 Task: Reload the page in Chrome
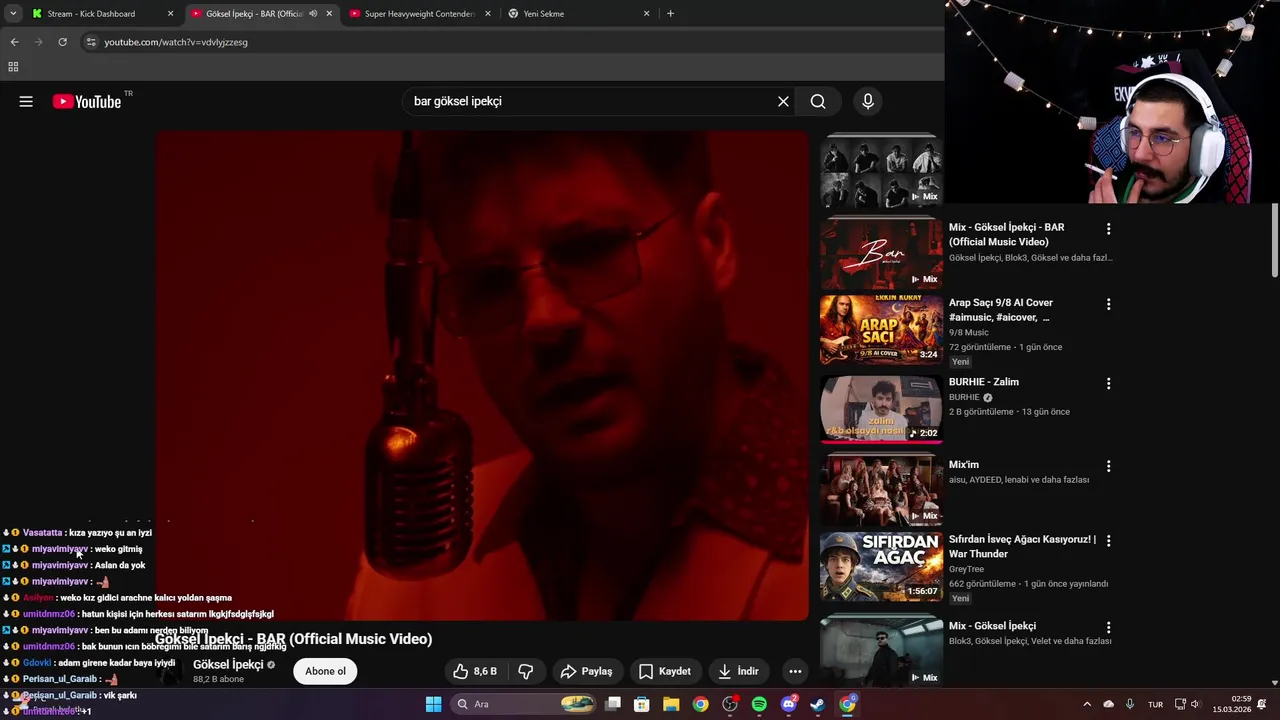pos(62,42)
